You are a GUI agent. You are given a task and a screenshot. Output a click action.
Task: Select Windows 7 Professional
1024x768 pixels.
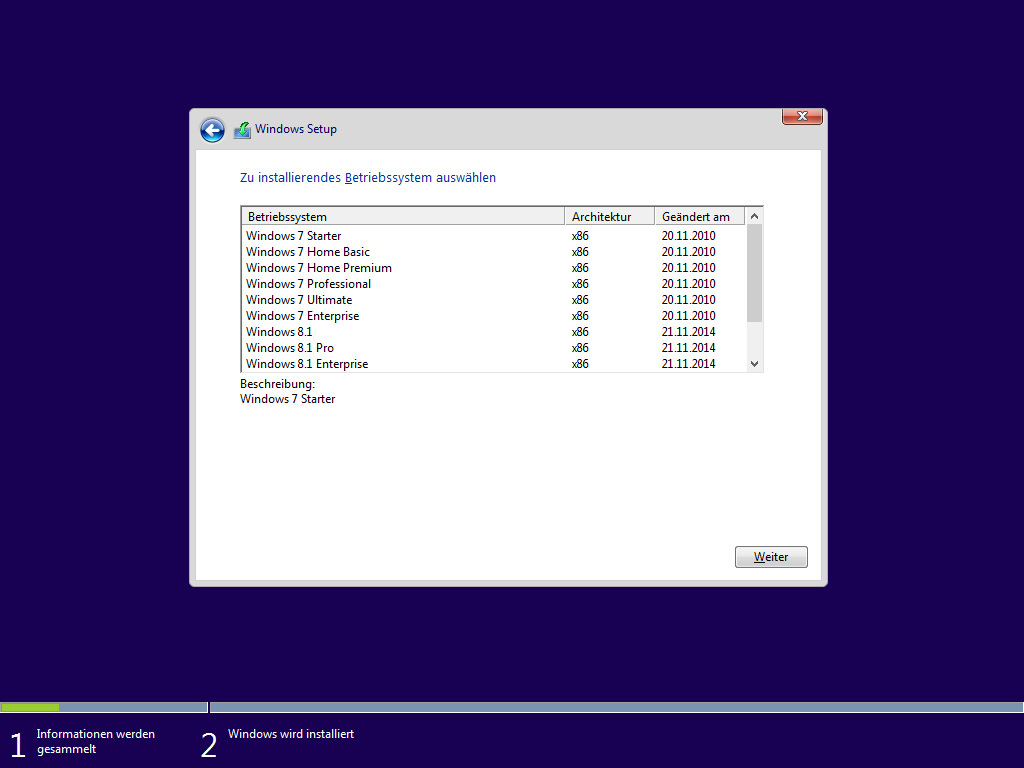[x=494, y=284]
